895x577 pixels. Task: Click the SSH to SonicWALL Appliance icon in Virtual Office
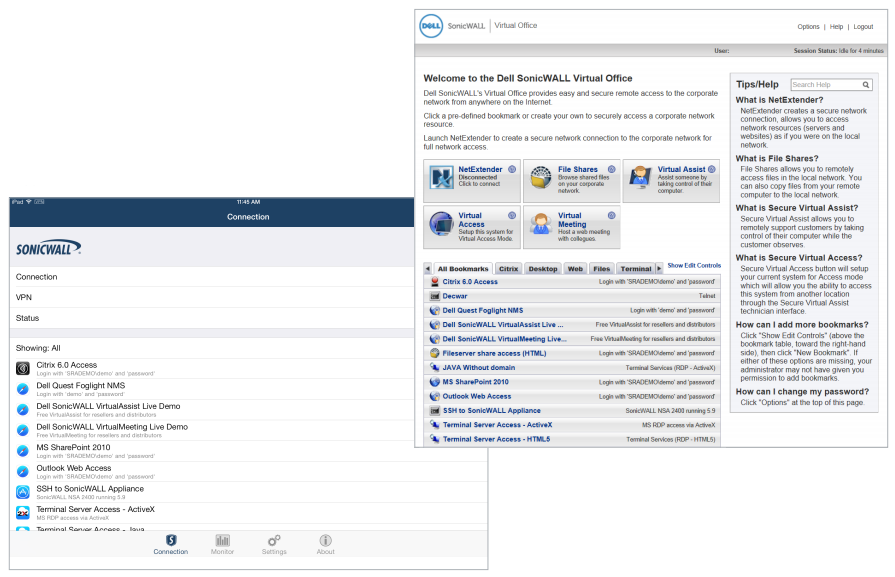pos(435,410)
